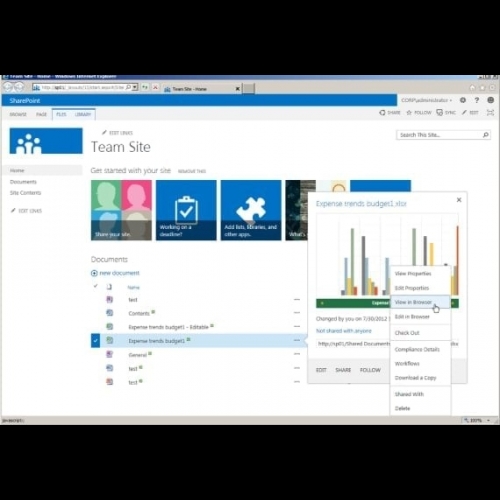The image size is (500, 500).
Task: Click the Follow star icon
Action: click(409, 113)
